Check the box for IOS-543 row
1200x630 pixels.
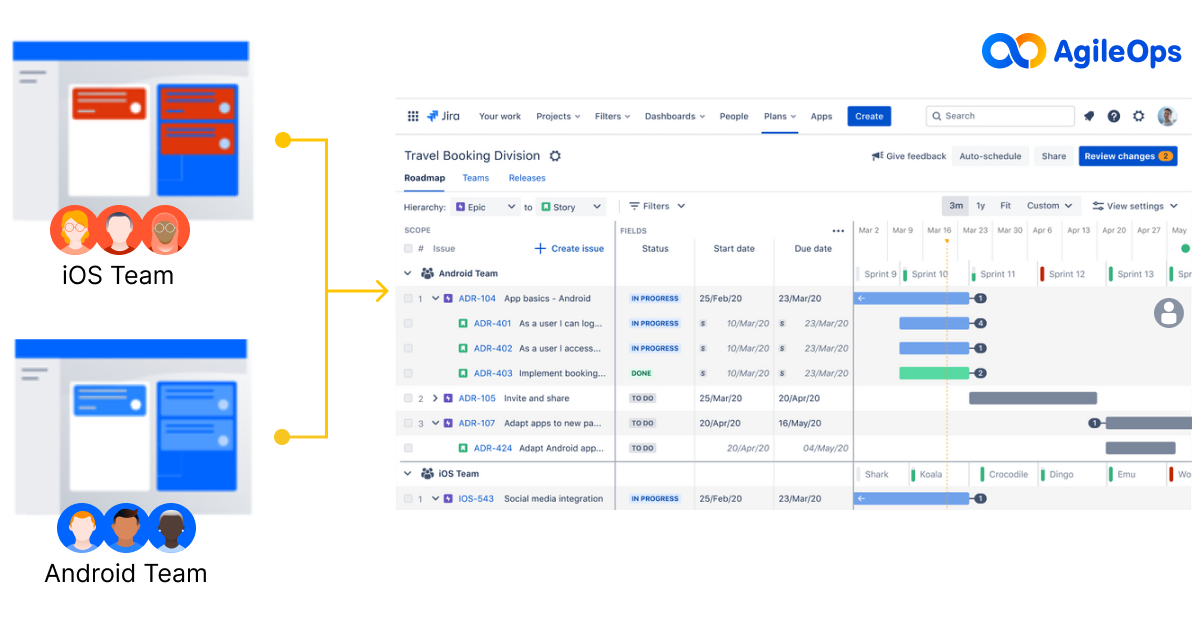[408, 499]
